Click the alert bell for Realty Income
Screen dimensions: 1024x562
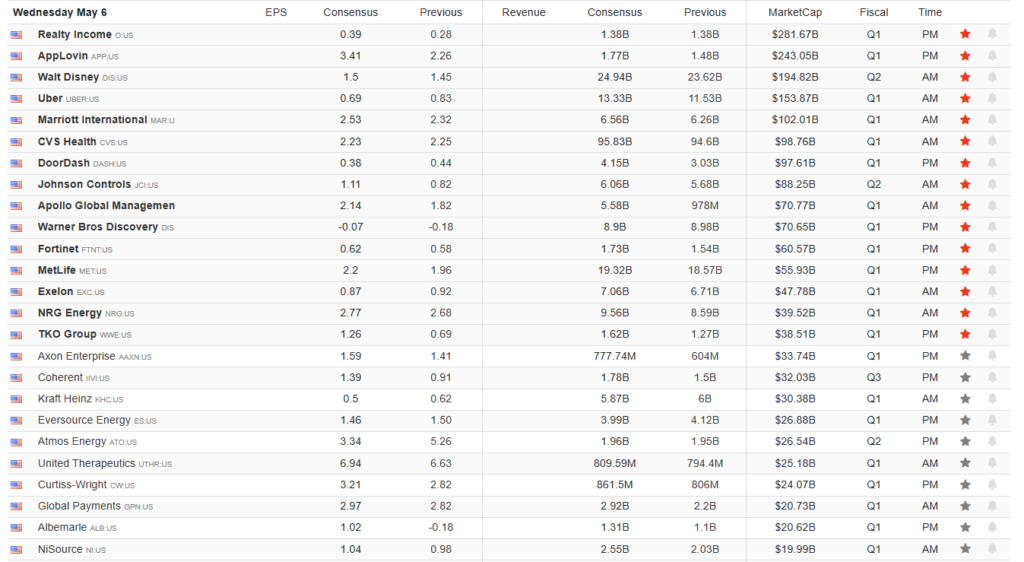coord(992,34)
